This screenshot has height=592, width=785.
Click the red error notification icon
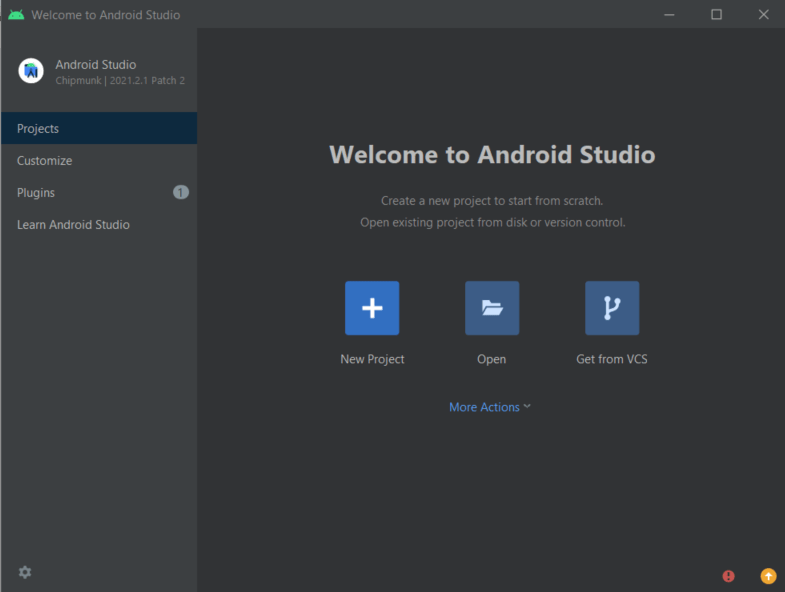click(x=728, y=576)
